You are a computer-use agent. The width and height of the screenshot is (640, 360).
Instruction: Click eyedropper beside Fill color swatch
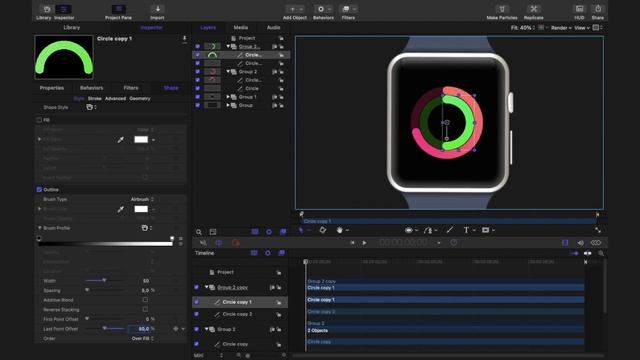point(121,140)
